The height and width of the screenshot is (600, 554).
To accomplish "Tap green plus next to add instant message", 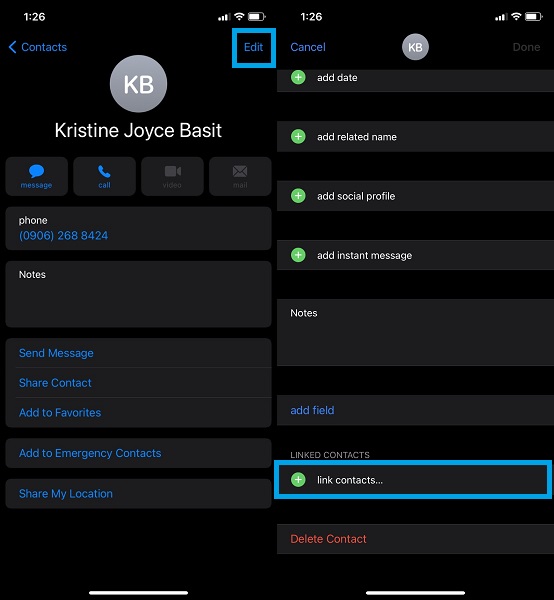I will [298, 255].
